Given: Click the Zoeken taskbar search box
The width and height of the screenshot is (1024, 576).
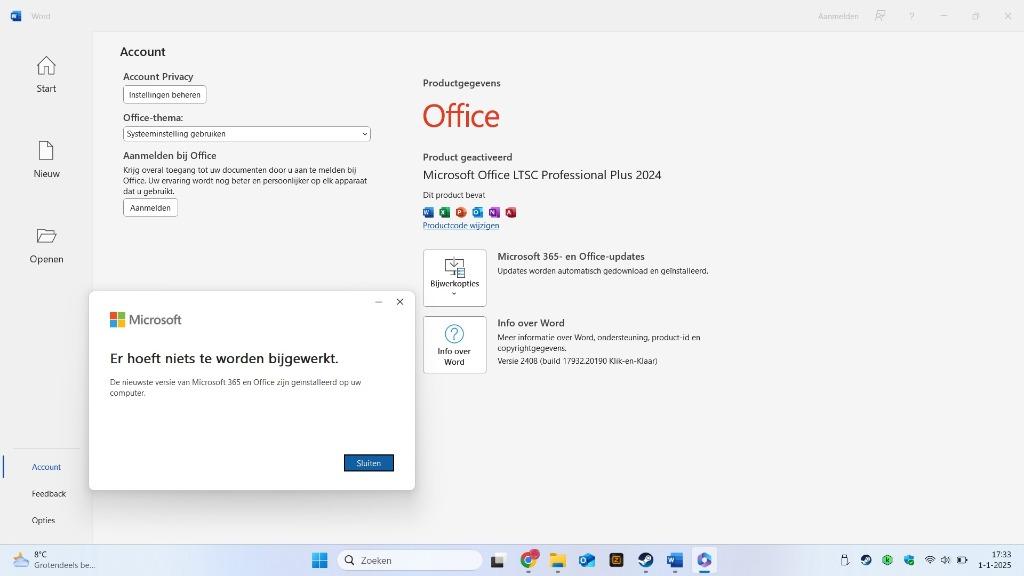Looking at the screenshot, I should point(409,560).
